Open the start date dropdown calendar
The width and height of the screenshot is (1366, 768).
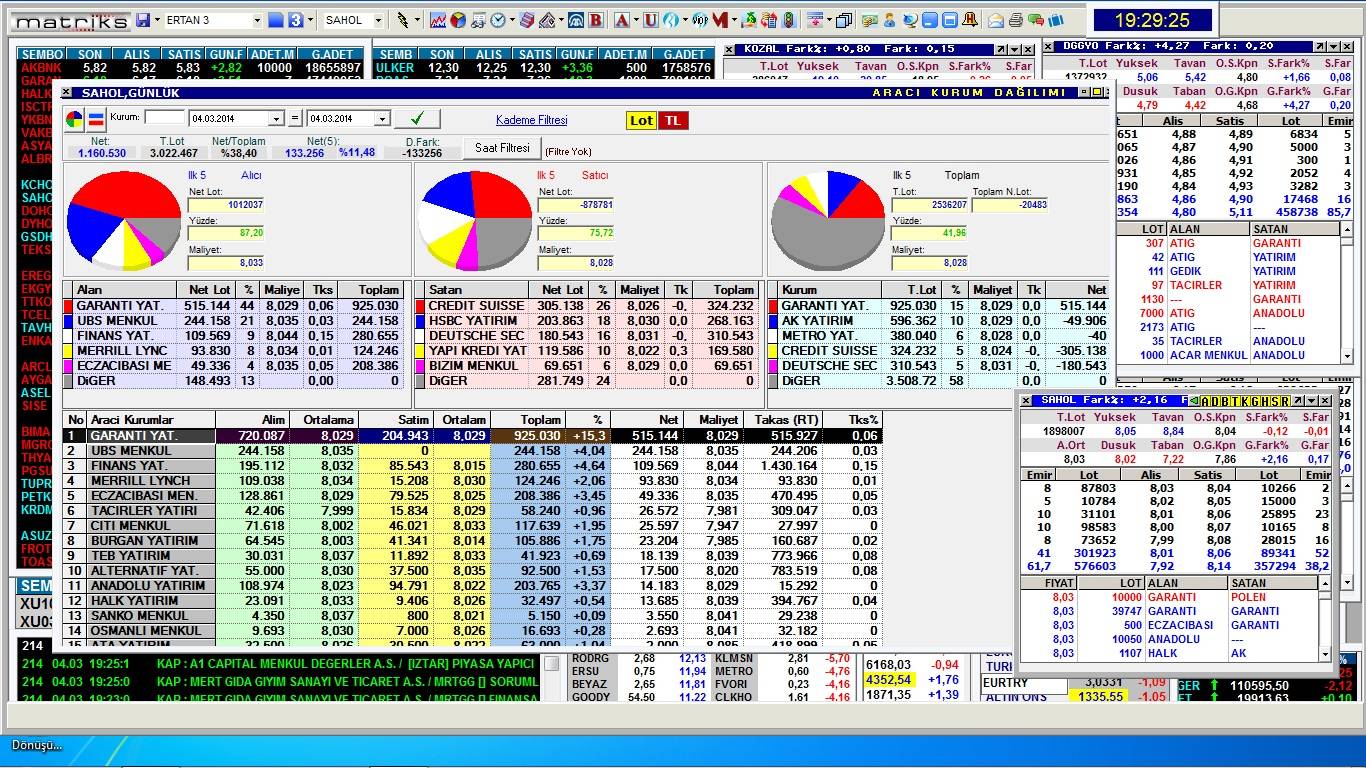[x=276, y=119]
